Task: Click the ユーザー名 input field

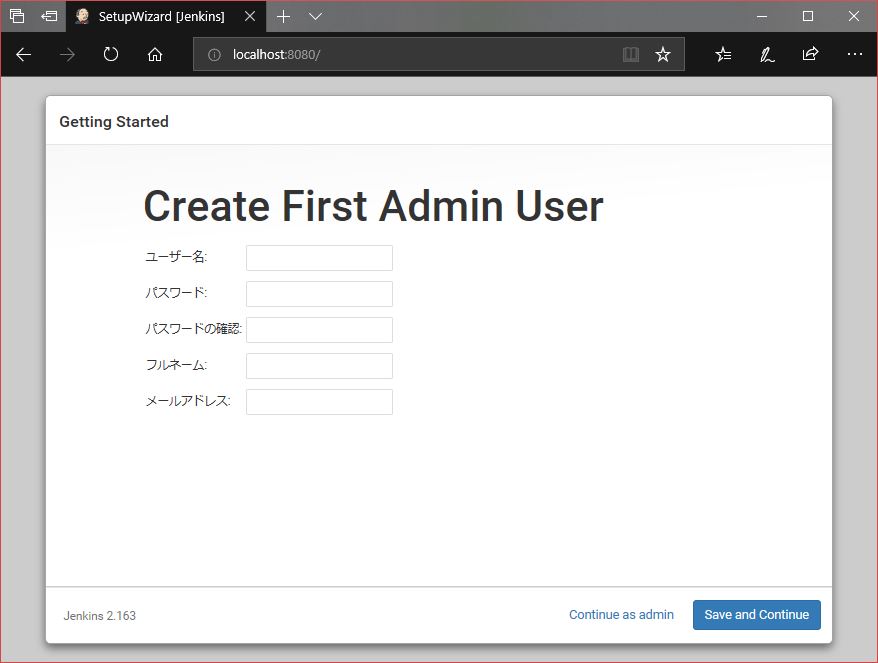Action: pos(319,258)
